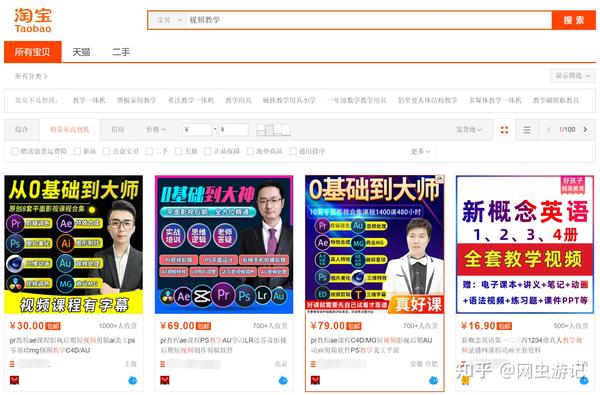Viewport: 600px width, 395px height.
Task: Click Tmall badge on ¥79.00 item
Action: [x=315, y=380]
